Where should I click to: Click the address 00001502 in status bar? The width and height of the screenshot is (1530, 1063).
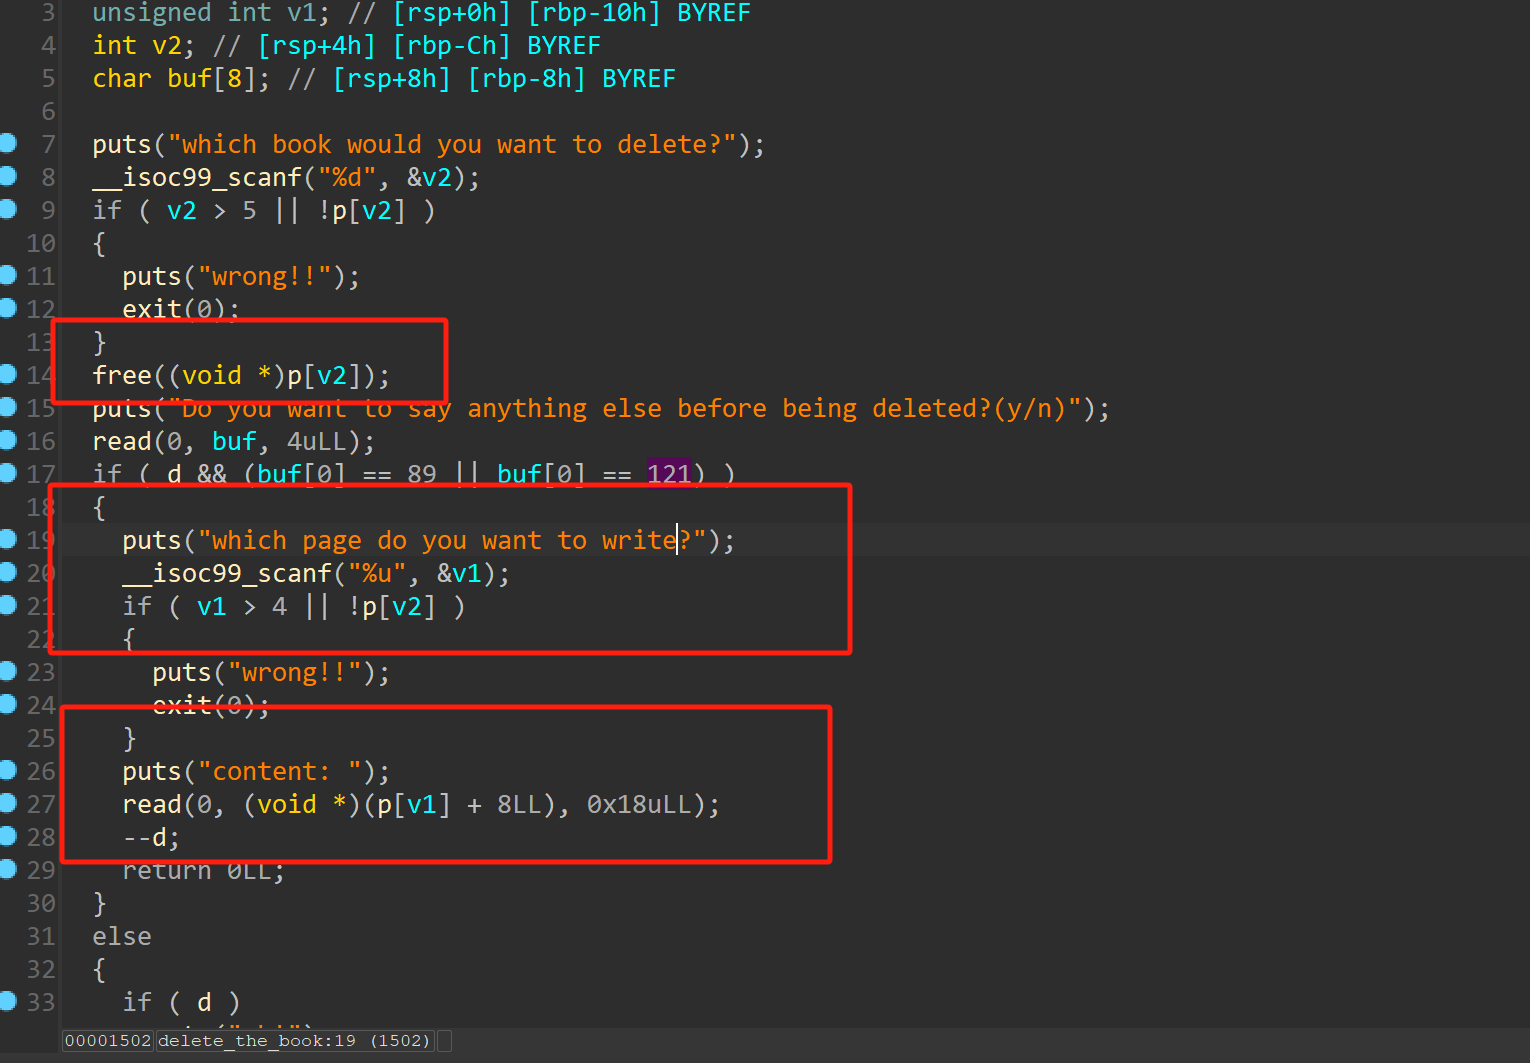[108, 1041]
